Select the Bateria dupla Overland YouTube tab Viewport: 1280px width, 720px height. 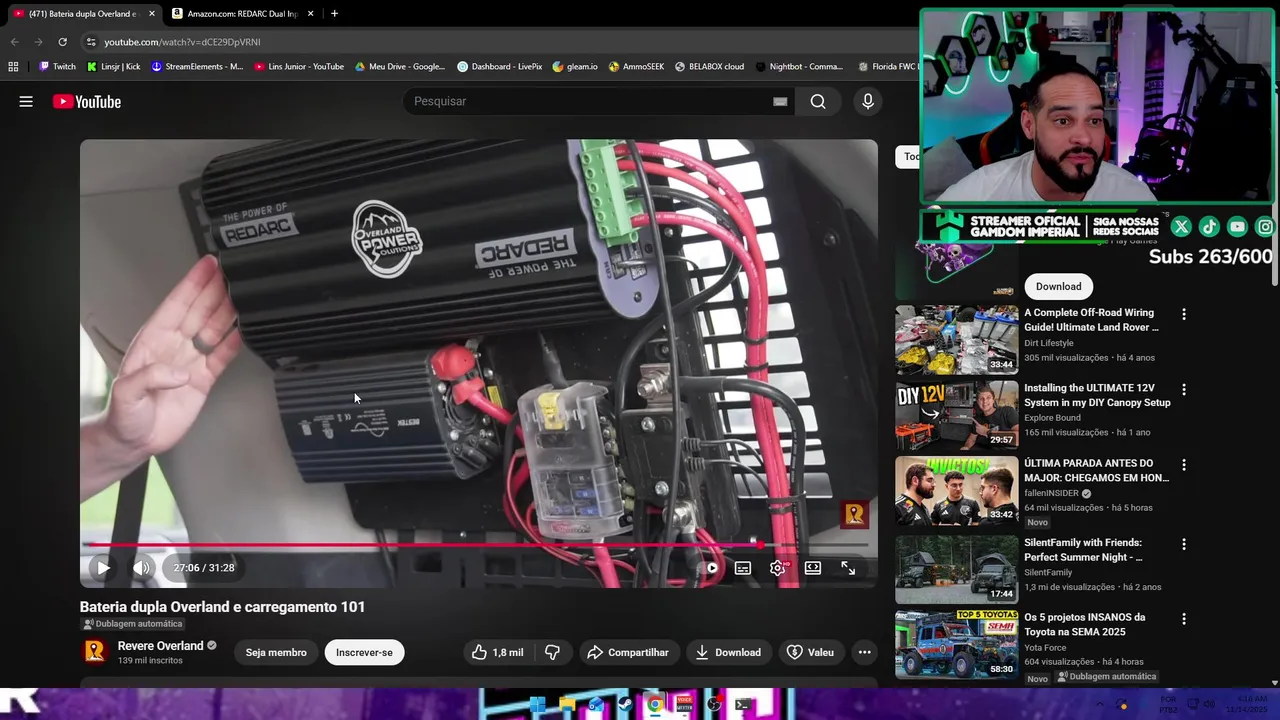[82, 14]
